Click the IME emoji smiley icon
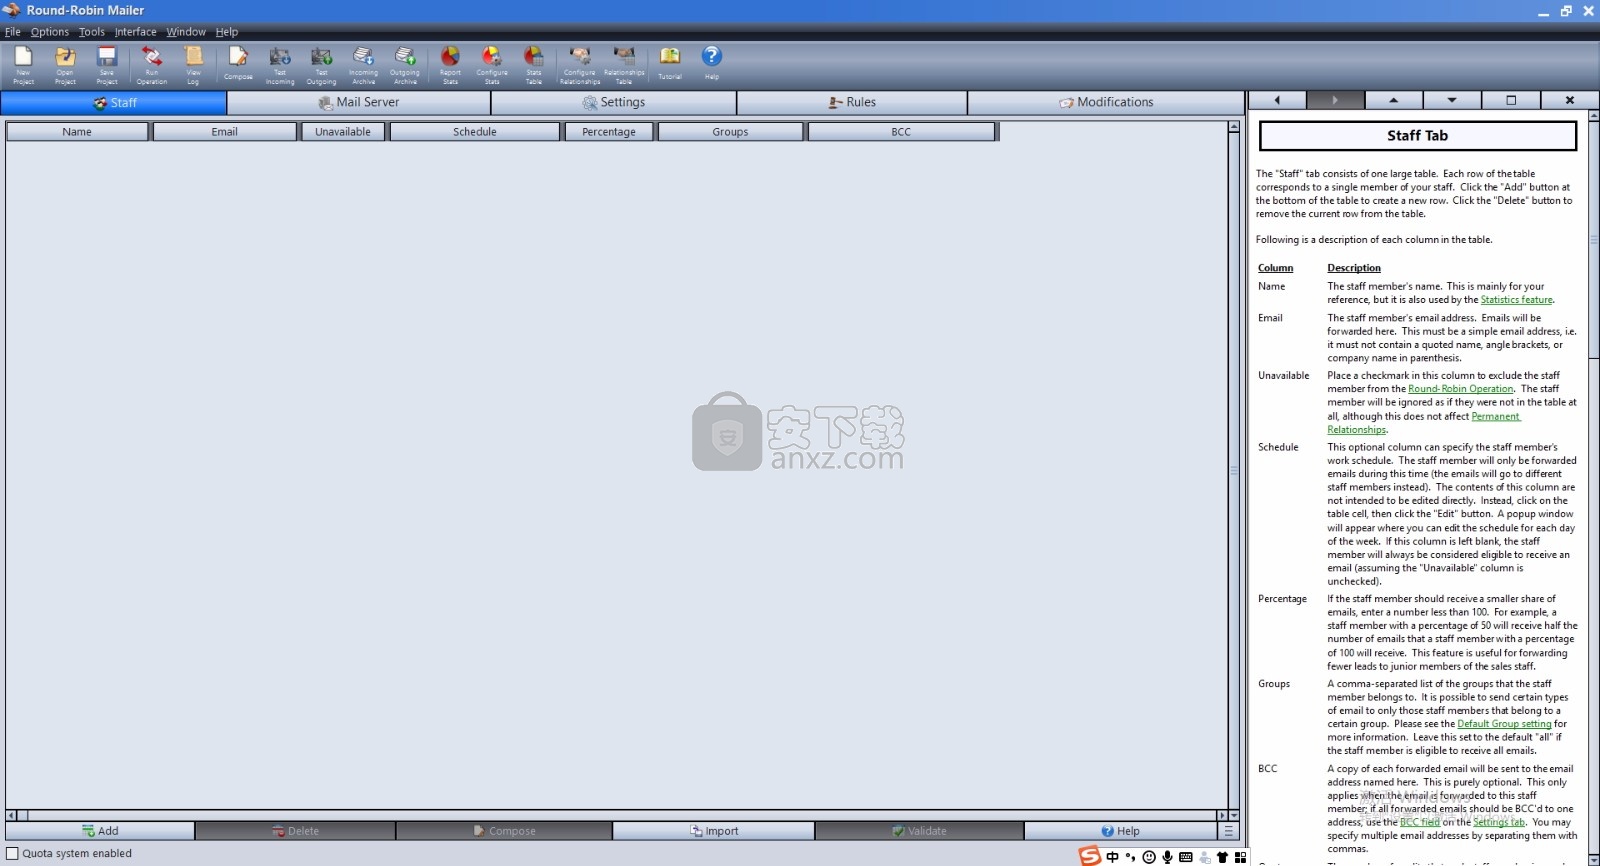The width and height of the screenshot is (1600, 866). point(1149,857)
